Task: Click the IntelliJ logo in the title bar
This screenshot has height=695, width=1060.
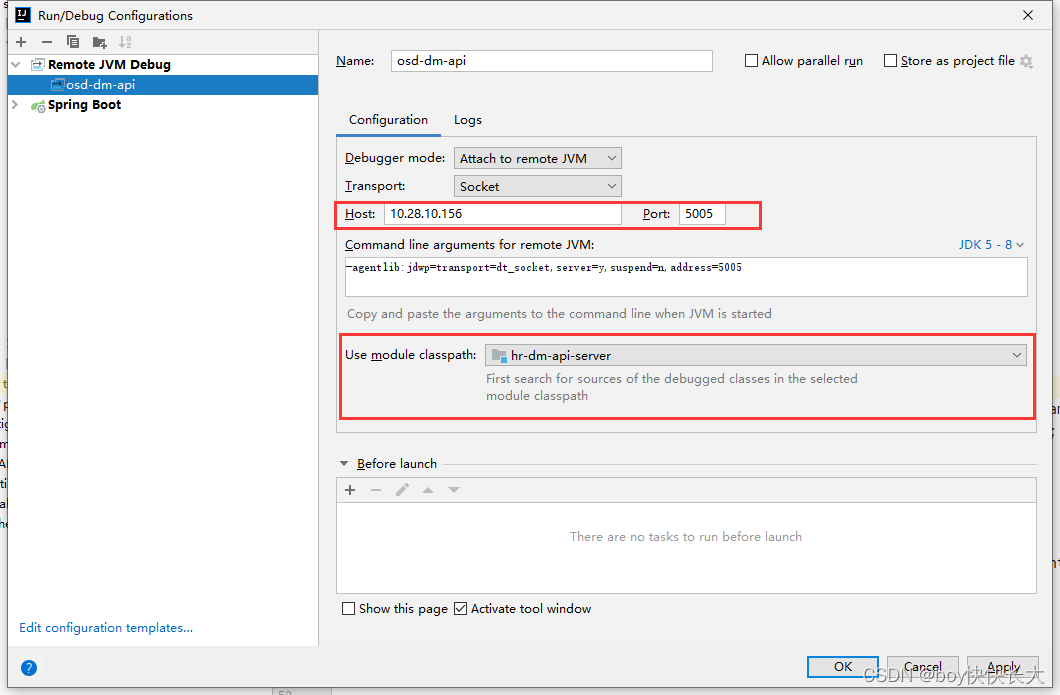Action: pyautogui.click(x=23, y=15)
